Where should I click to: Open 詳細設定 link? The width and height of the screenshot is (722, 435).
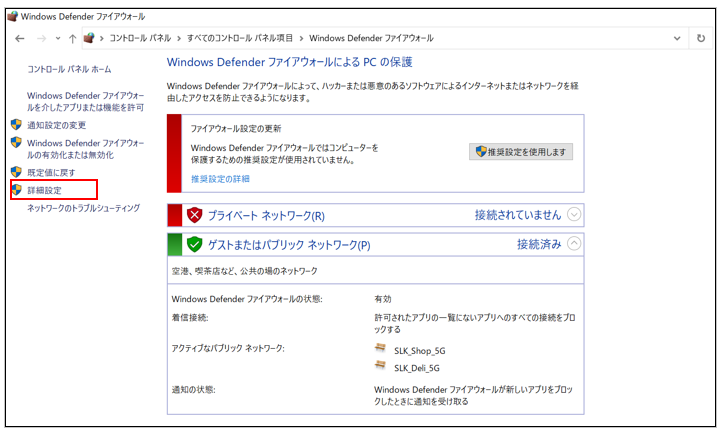44,190
